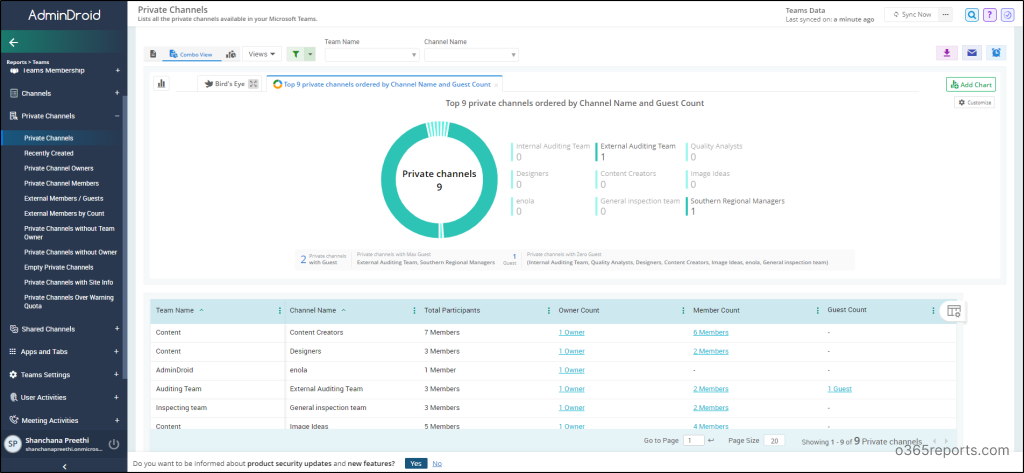The width and height of the screenshot is (1024, 473).
Task: Expand User Activities sidebar section
Action: click(117, 398)
